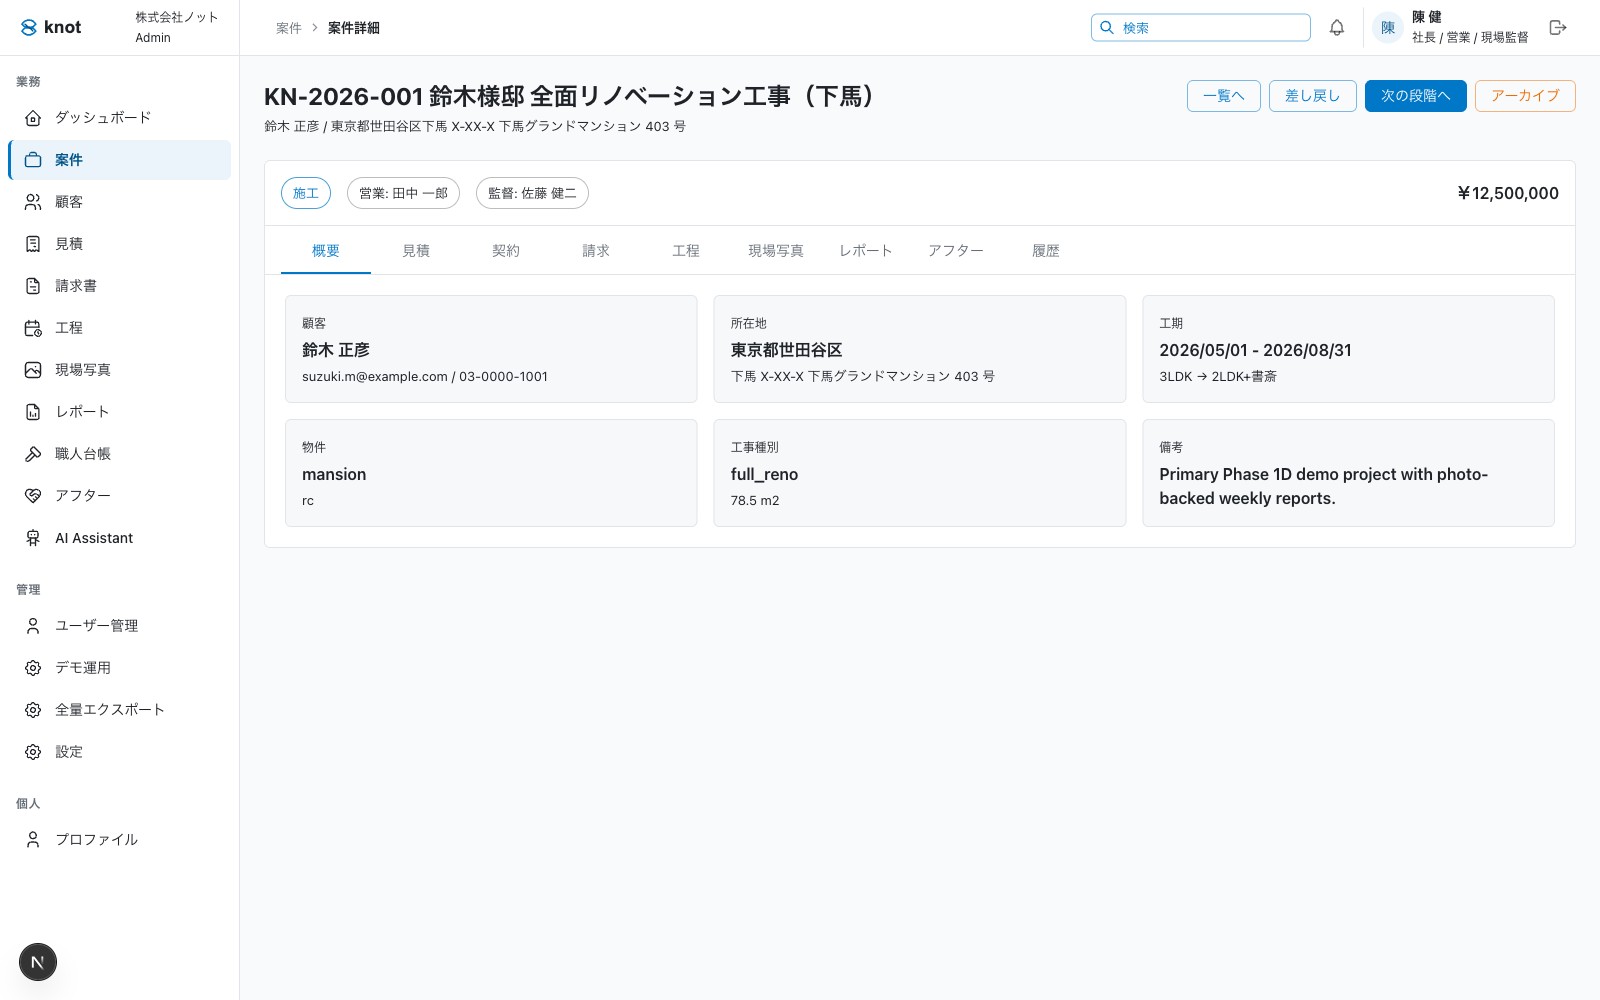Screen dimensions: 1600x1000
Task: Open the round N badge at bottom left
Action: point(38,962)
